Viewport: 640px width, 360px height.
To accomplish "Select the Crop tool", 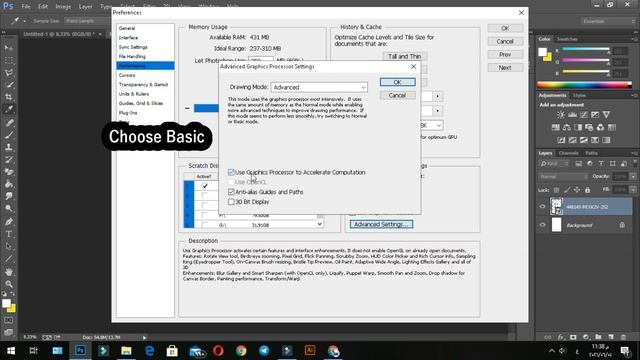I will click(9, 97).
